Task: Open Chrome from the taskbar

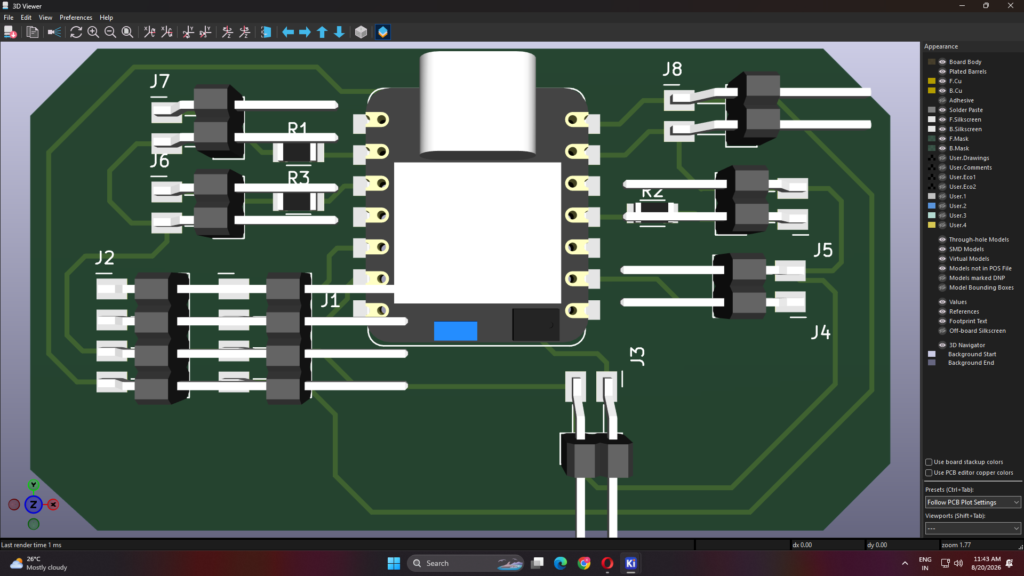Action: pyautogui.click(x=584, y=563)
